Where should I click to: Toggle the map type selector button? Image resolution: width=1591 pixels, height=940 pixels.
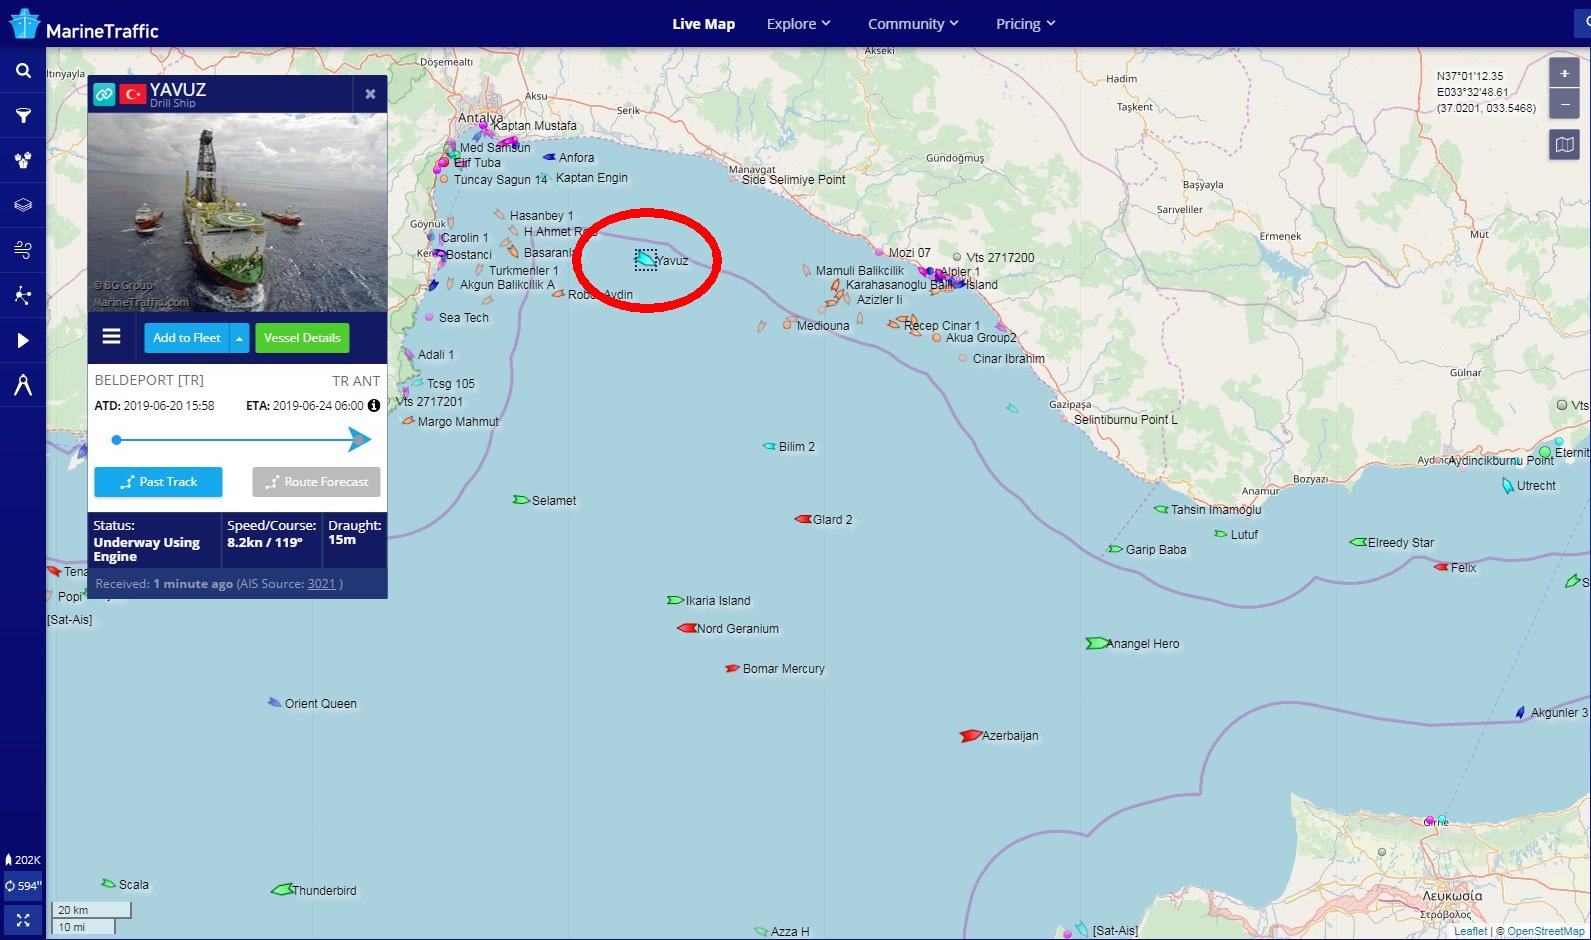(x=1564, y=145)
